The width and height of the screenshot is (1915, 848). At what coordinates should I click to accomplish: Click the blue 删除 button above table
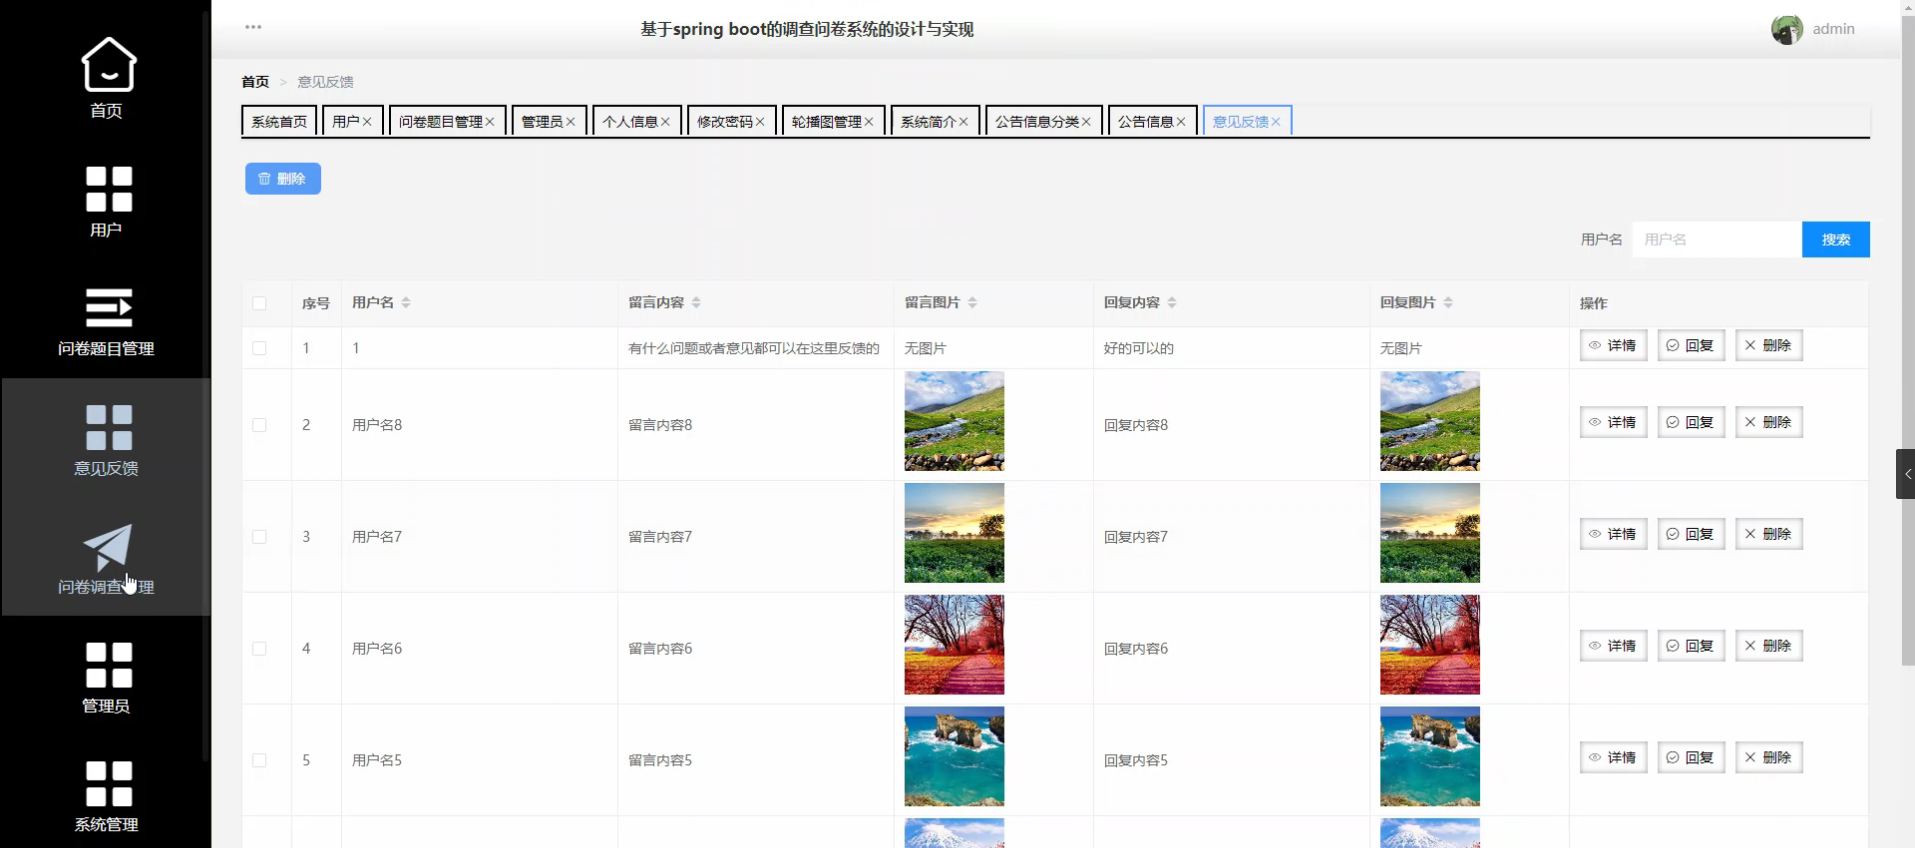pyautogui.click(x=283, y=179)
